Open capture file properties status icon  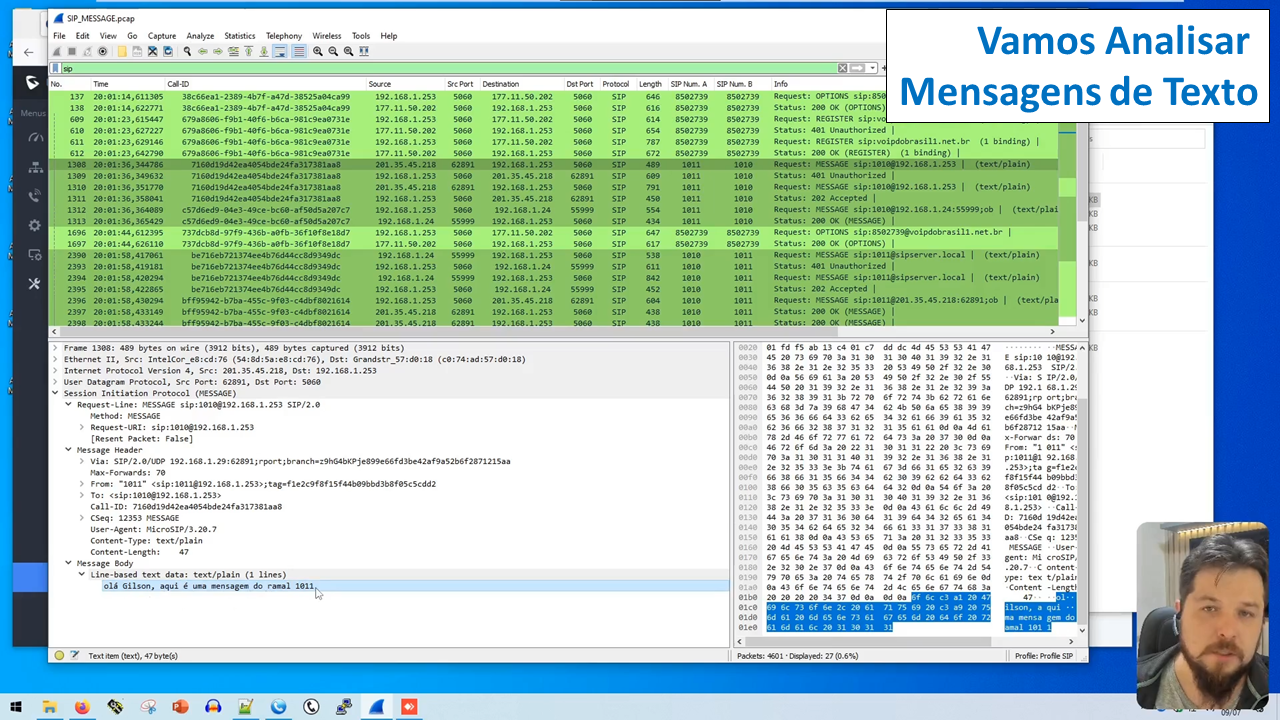click(75, 656)
